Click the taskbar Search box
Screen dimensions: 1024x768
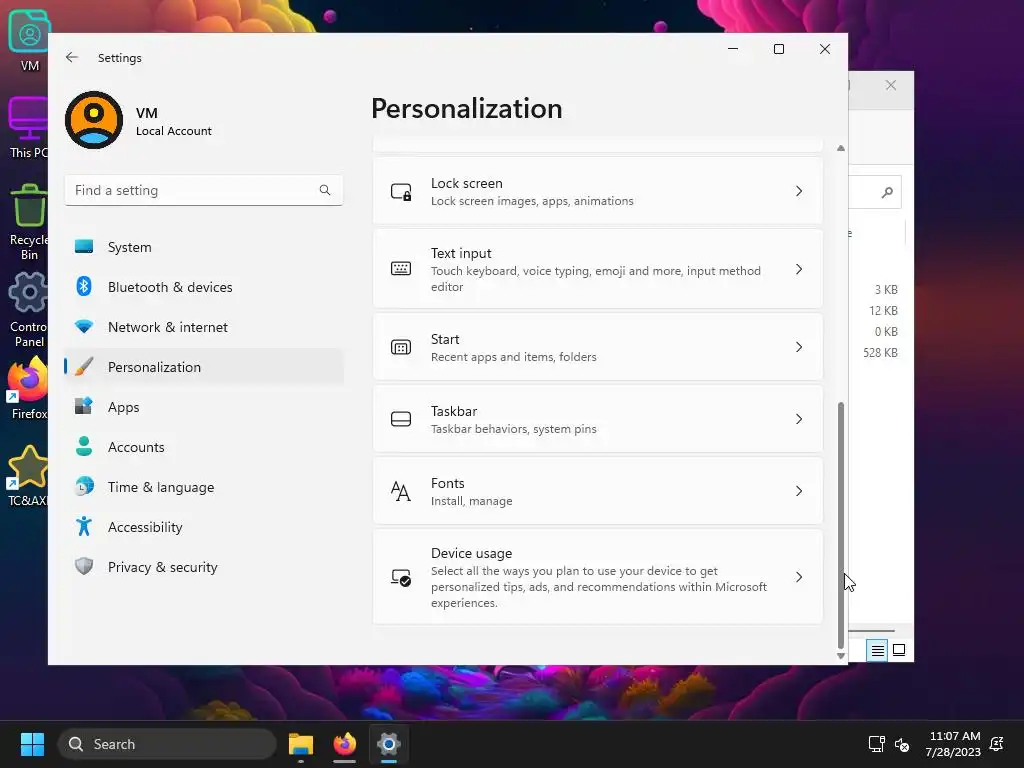click(x=167, y=744)
